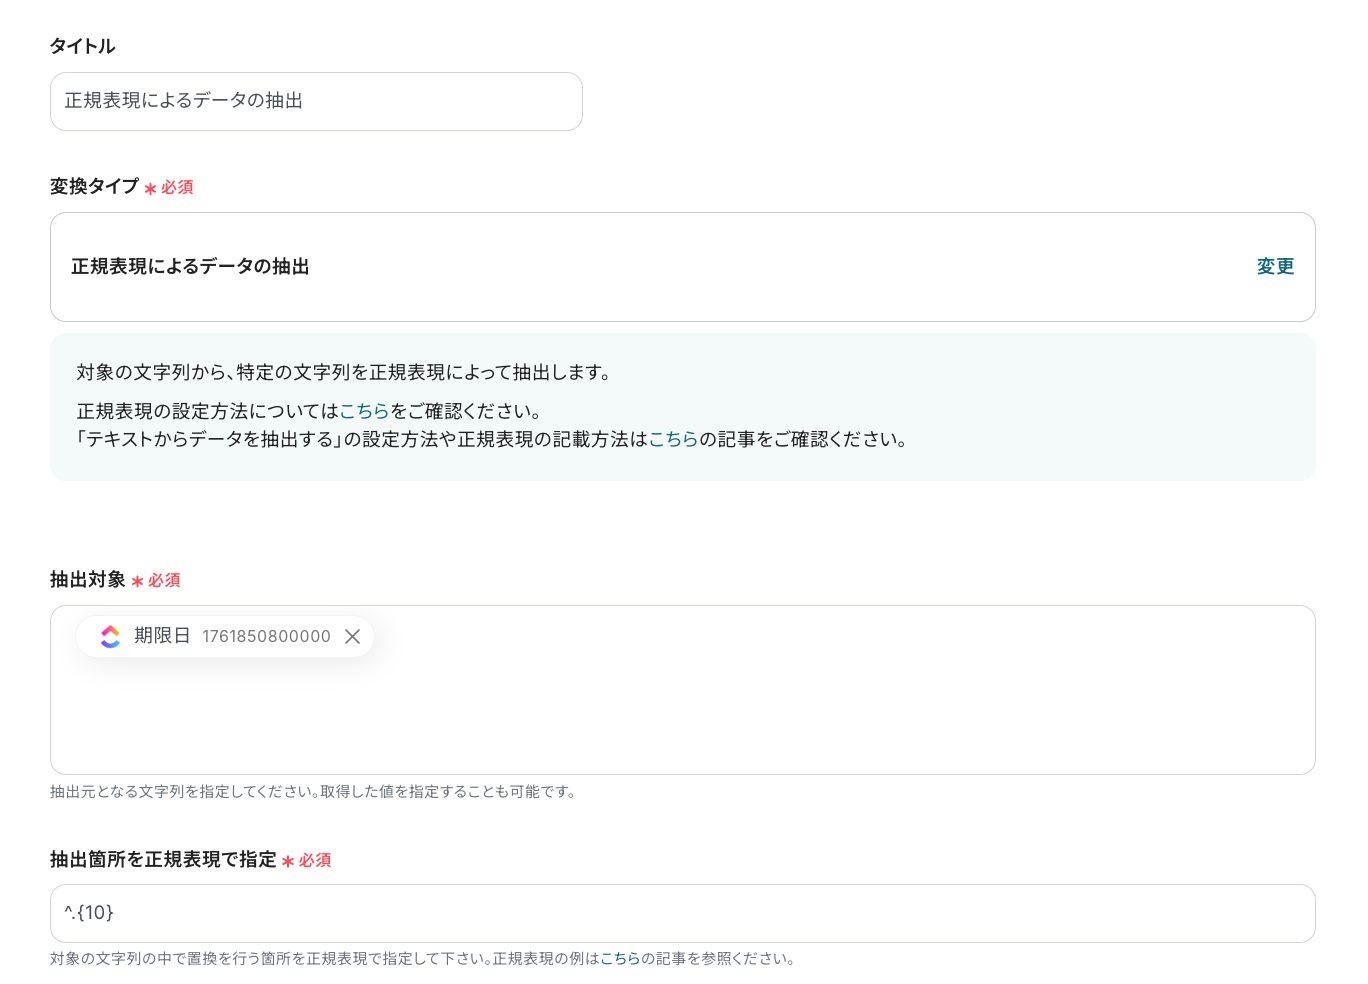Screen dimensions: 1368x984
Task: Open the こちら link for 正規表現の設定方法
Action: pyautogui.click(x=364, y=411)
